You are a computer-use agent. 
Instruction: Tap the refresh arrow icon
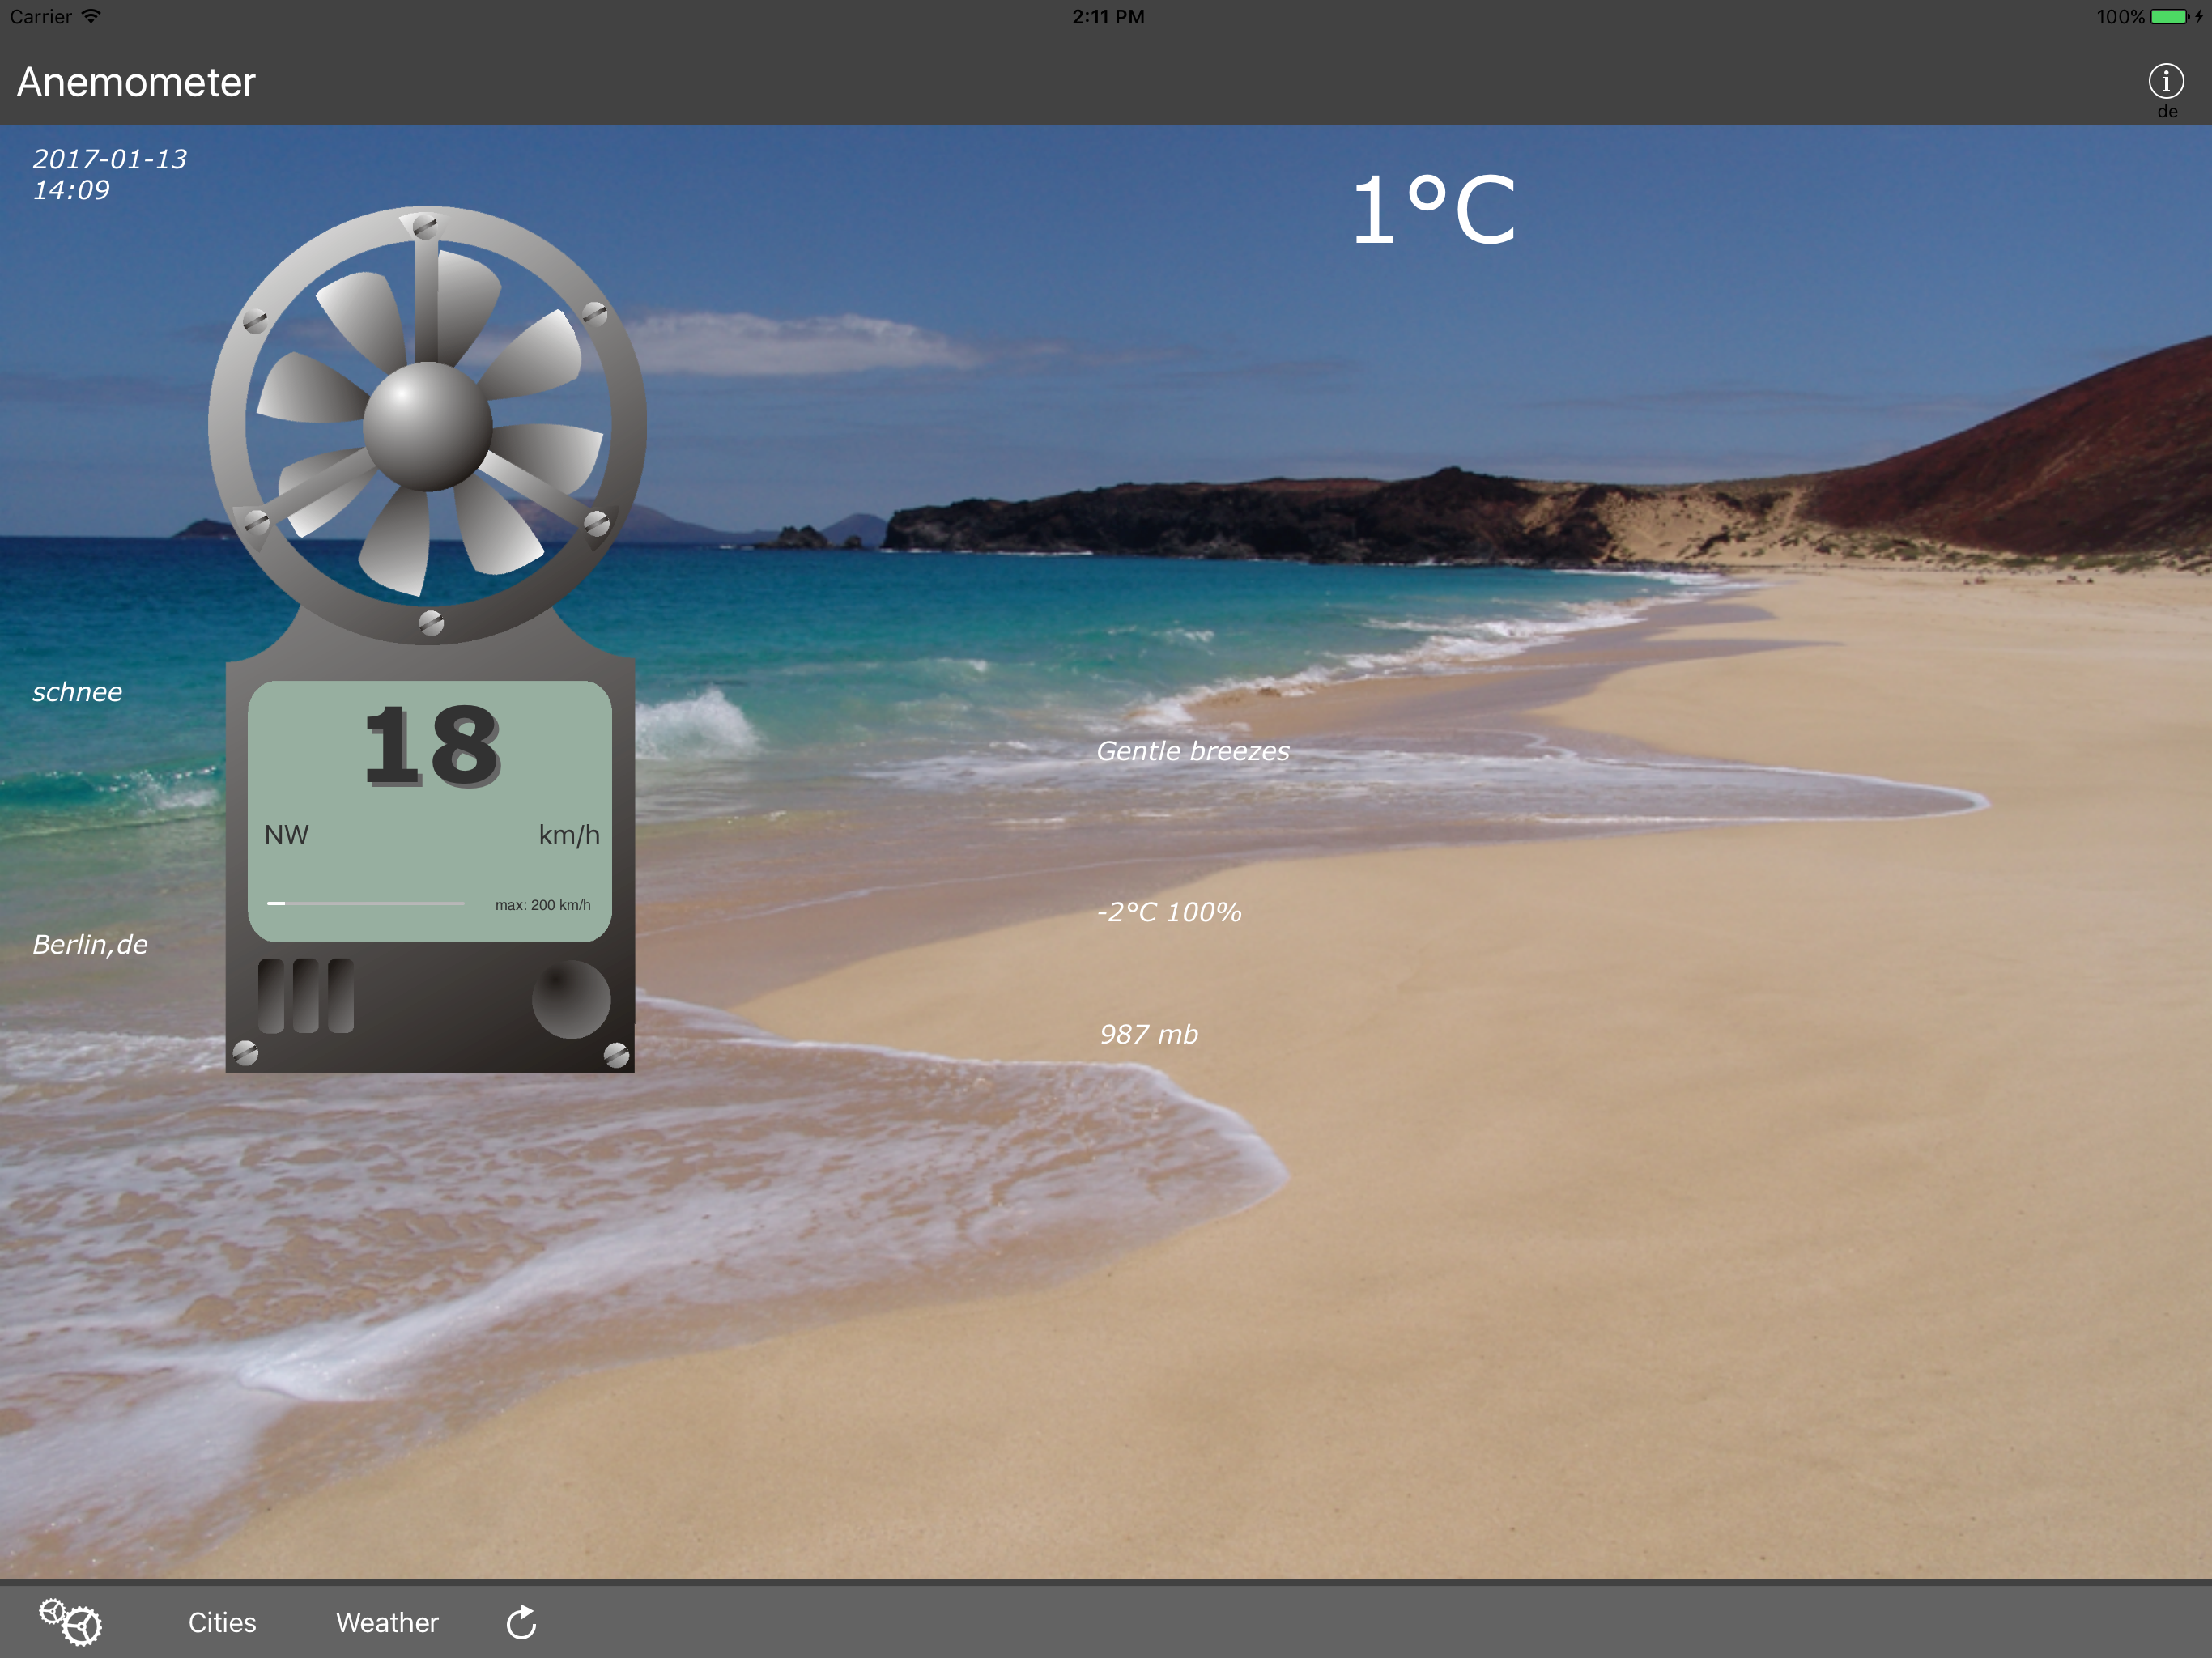coord(521,1622)
